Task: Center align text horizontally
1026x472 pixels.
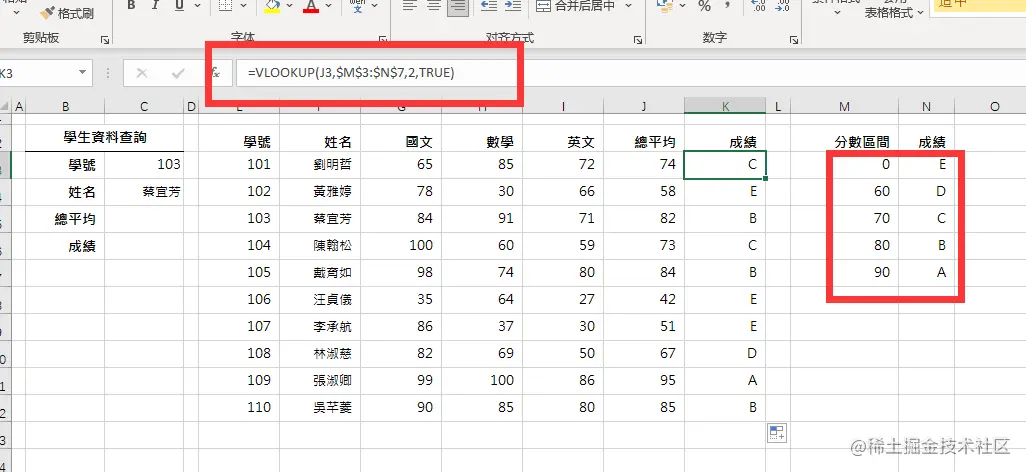Action: [433, 5]
